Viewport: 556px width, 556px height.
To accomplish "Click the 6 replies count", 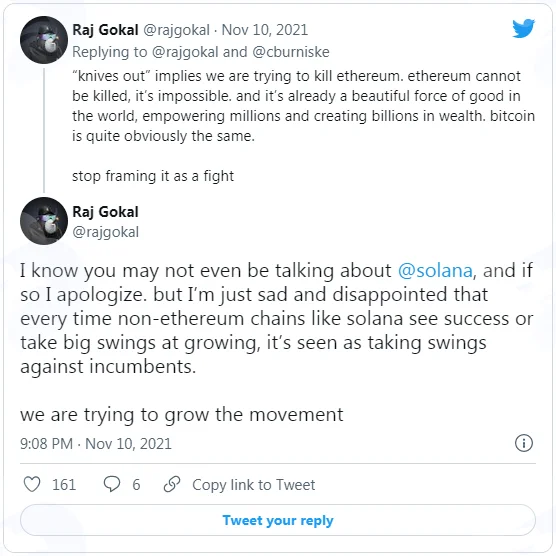I will (x=136, y=485).
